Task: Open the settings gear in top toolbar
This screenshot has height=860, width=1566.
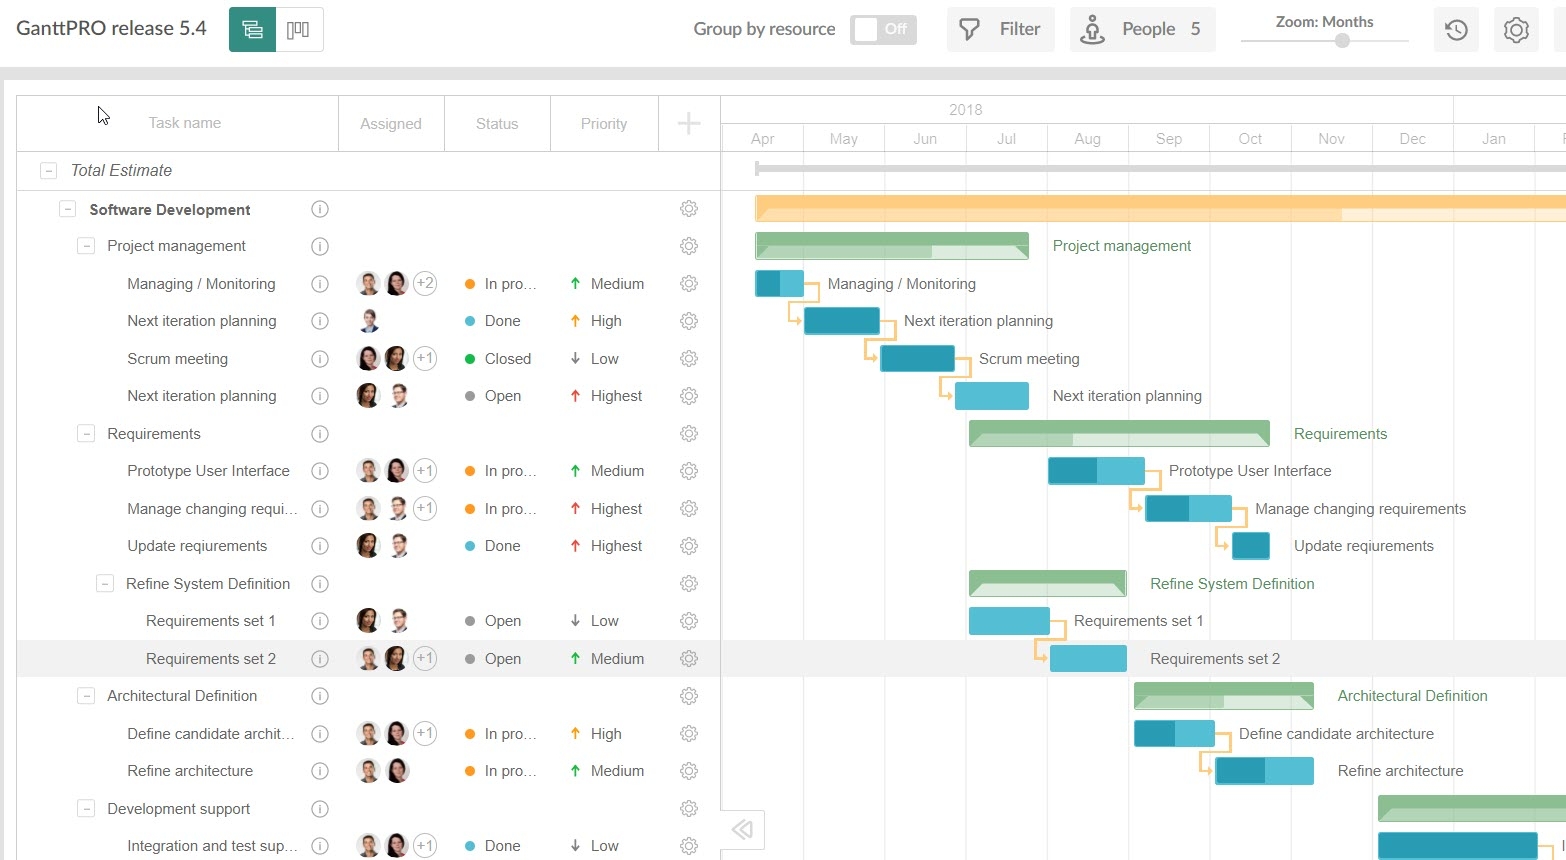Action: [x=1516, y=30]
